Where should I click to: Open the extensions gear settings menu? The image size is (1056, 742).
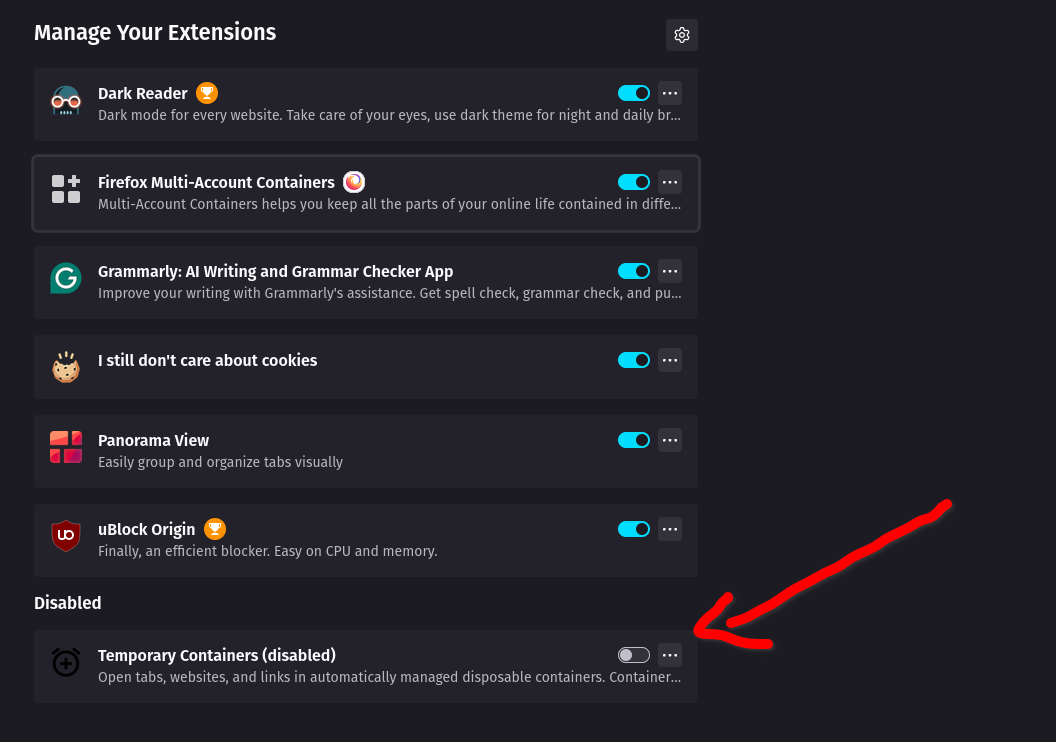(682, 35)
